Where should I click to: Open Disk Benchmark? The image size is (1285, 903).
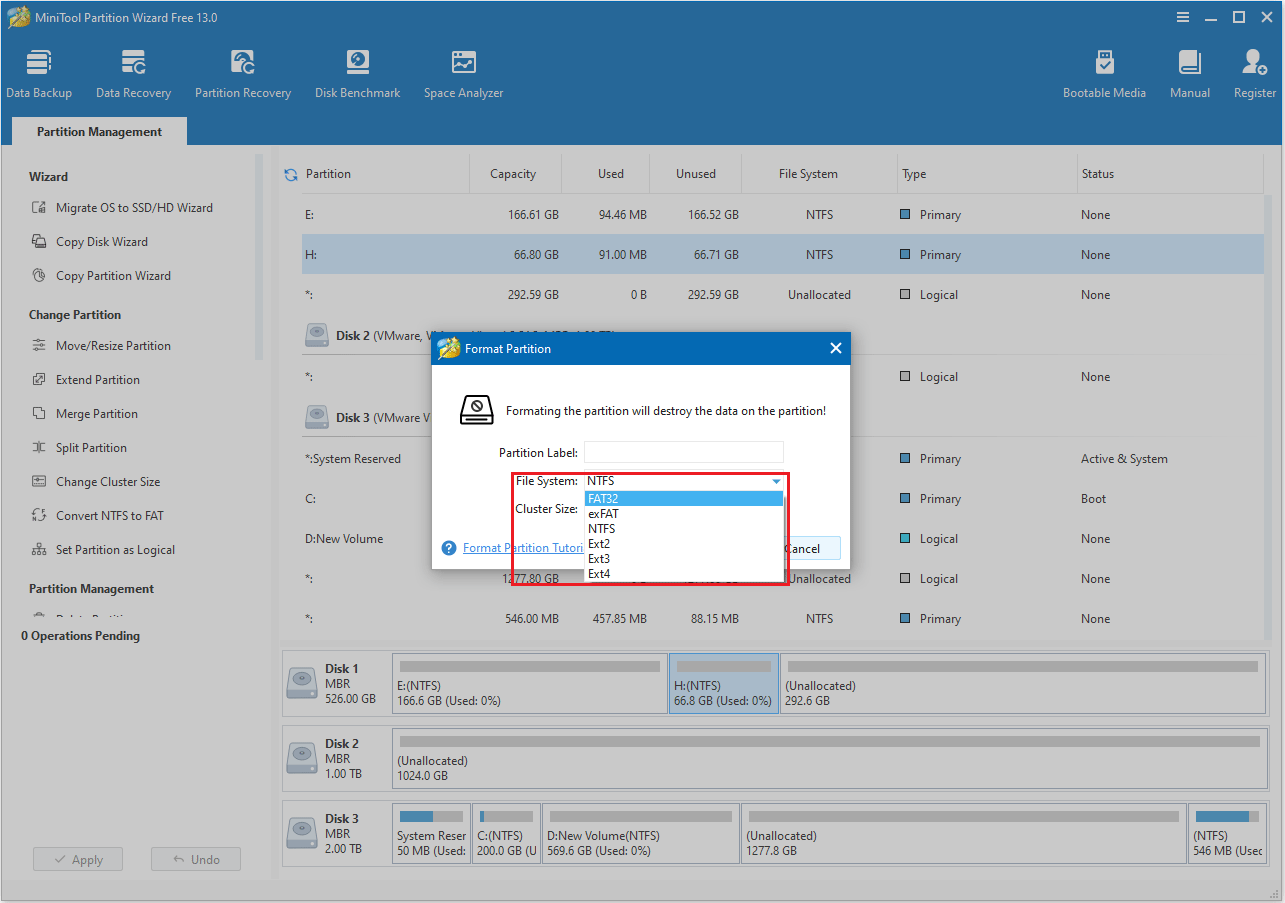pos(357,70)
